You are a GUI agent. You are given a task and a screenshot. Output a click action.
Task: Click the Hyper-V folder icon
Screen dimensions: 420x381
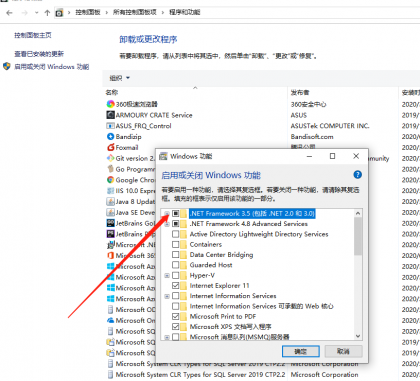[x=183, y=275]
